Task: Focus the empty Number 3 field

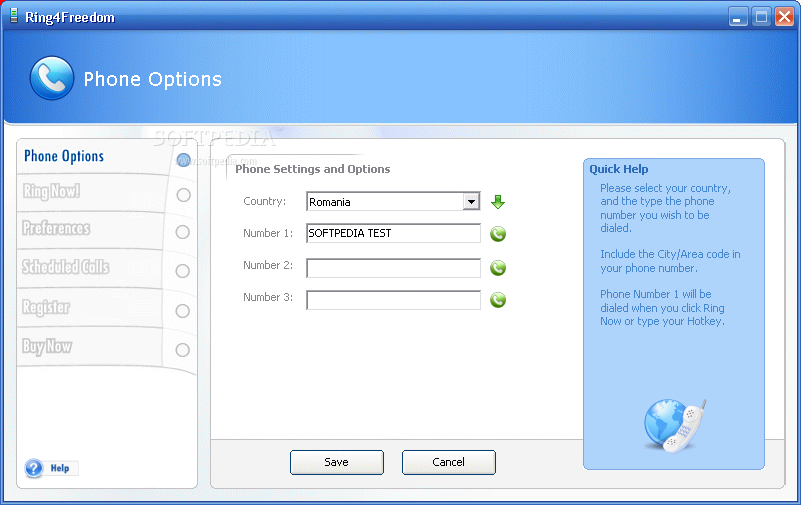Action: tap(393, 300)
